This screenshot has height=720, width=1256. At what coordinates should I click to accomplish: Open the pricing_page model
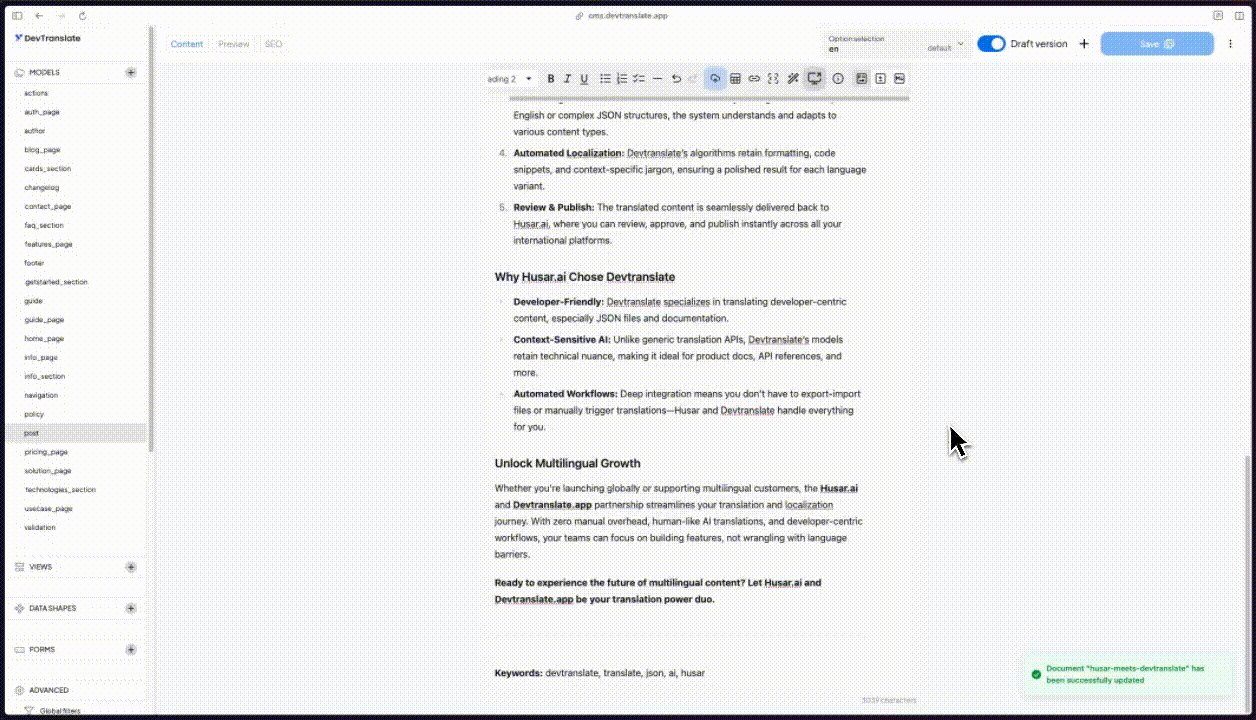(x=46, y=452)
